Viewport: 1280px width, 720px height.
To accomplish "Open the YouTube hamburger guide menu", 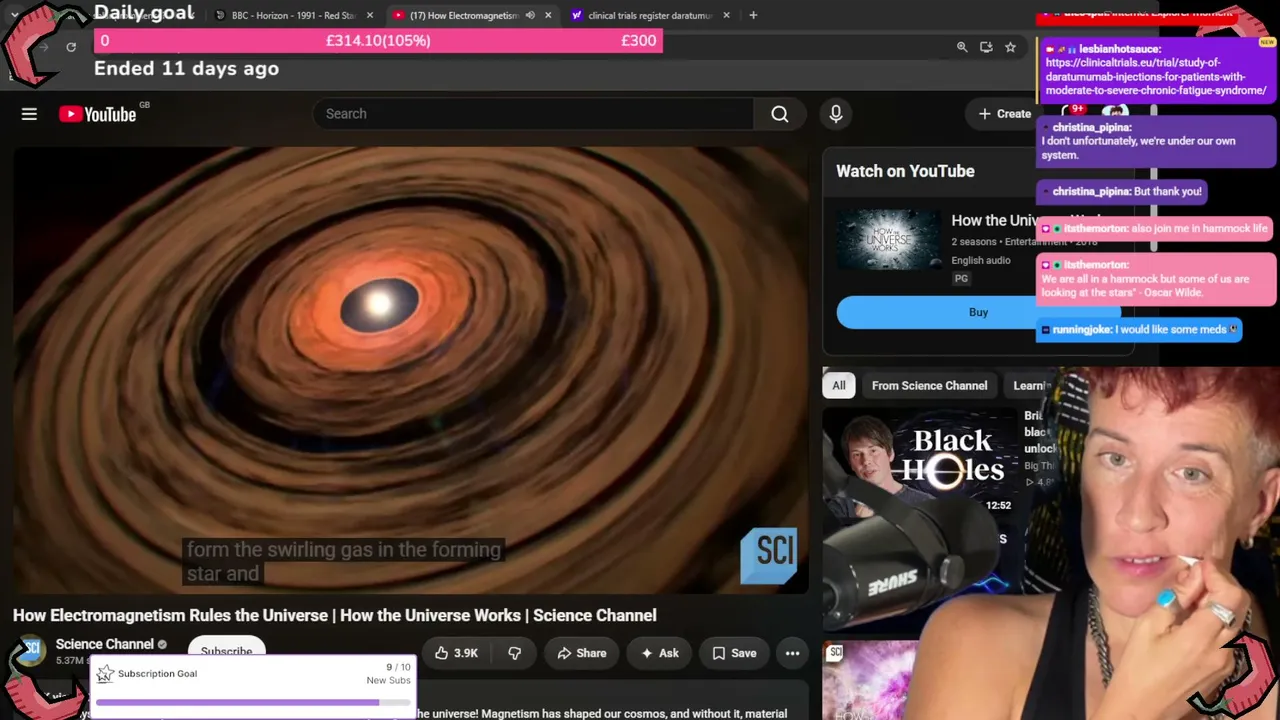I will (29, 114).
